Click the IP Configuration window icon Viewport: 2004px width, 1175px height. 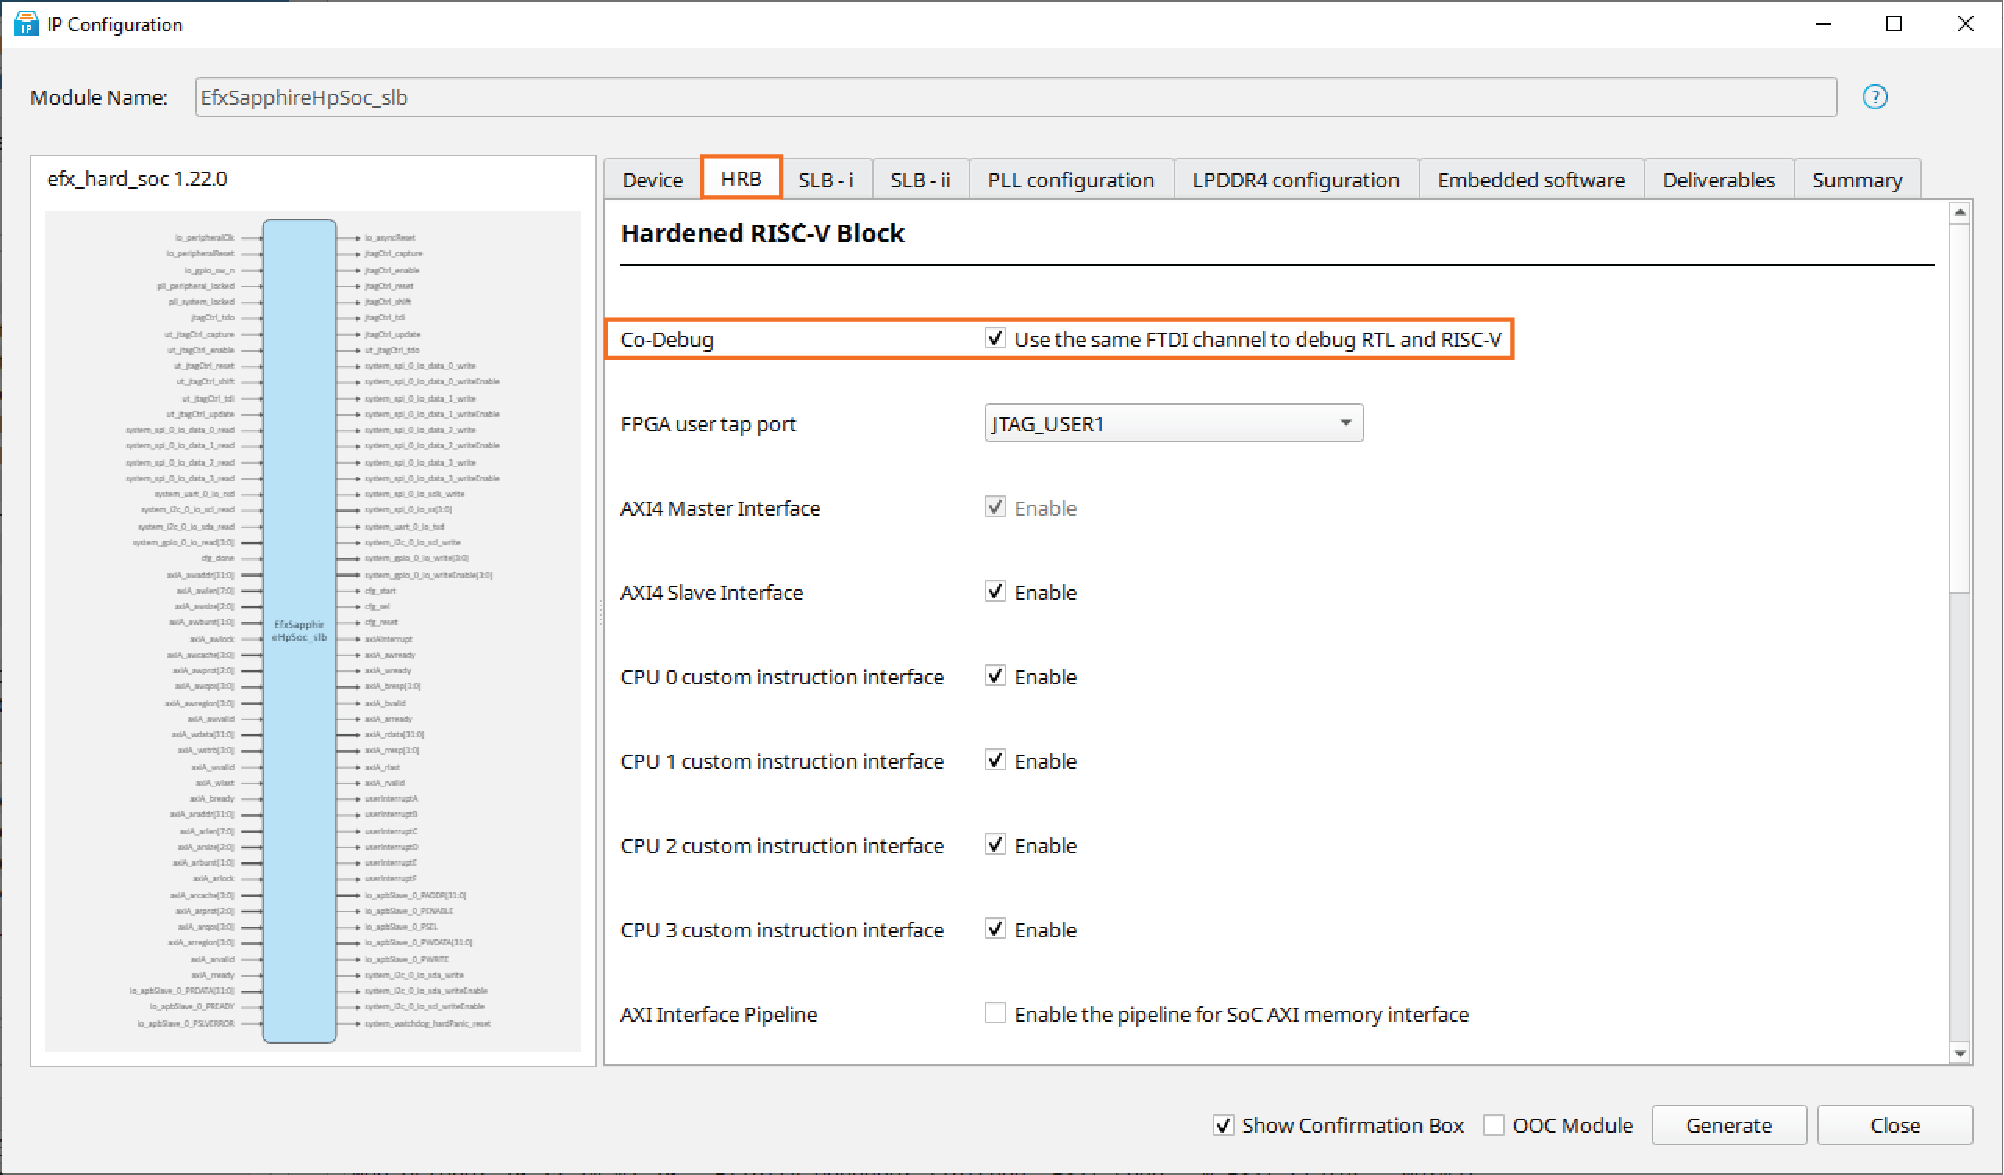(25, 23)
